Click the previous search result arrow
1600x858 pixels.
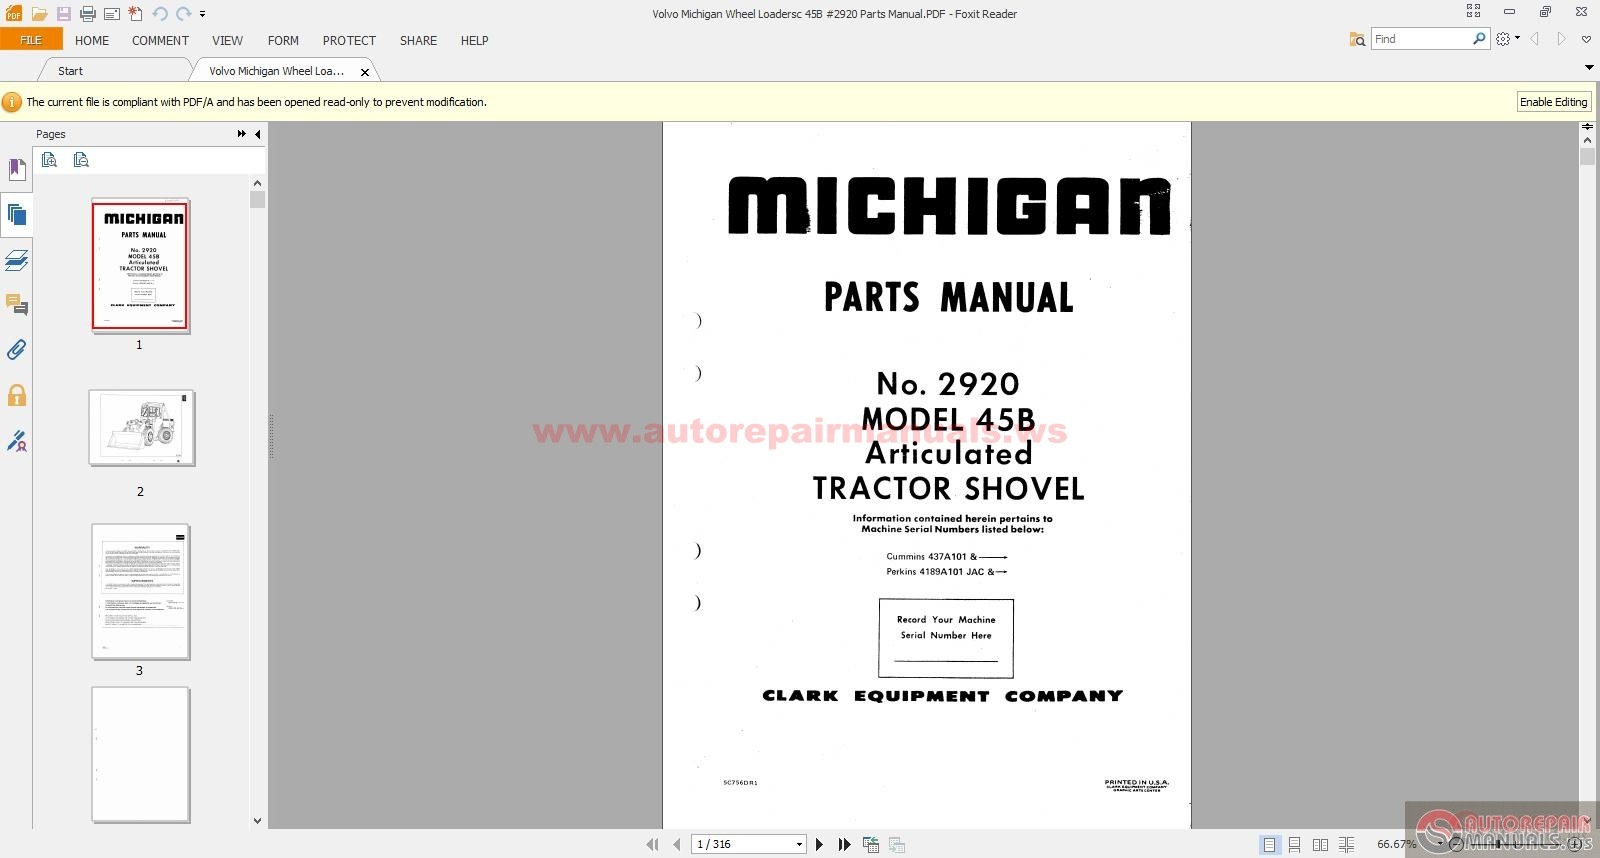[1534, 39]
